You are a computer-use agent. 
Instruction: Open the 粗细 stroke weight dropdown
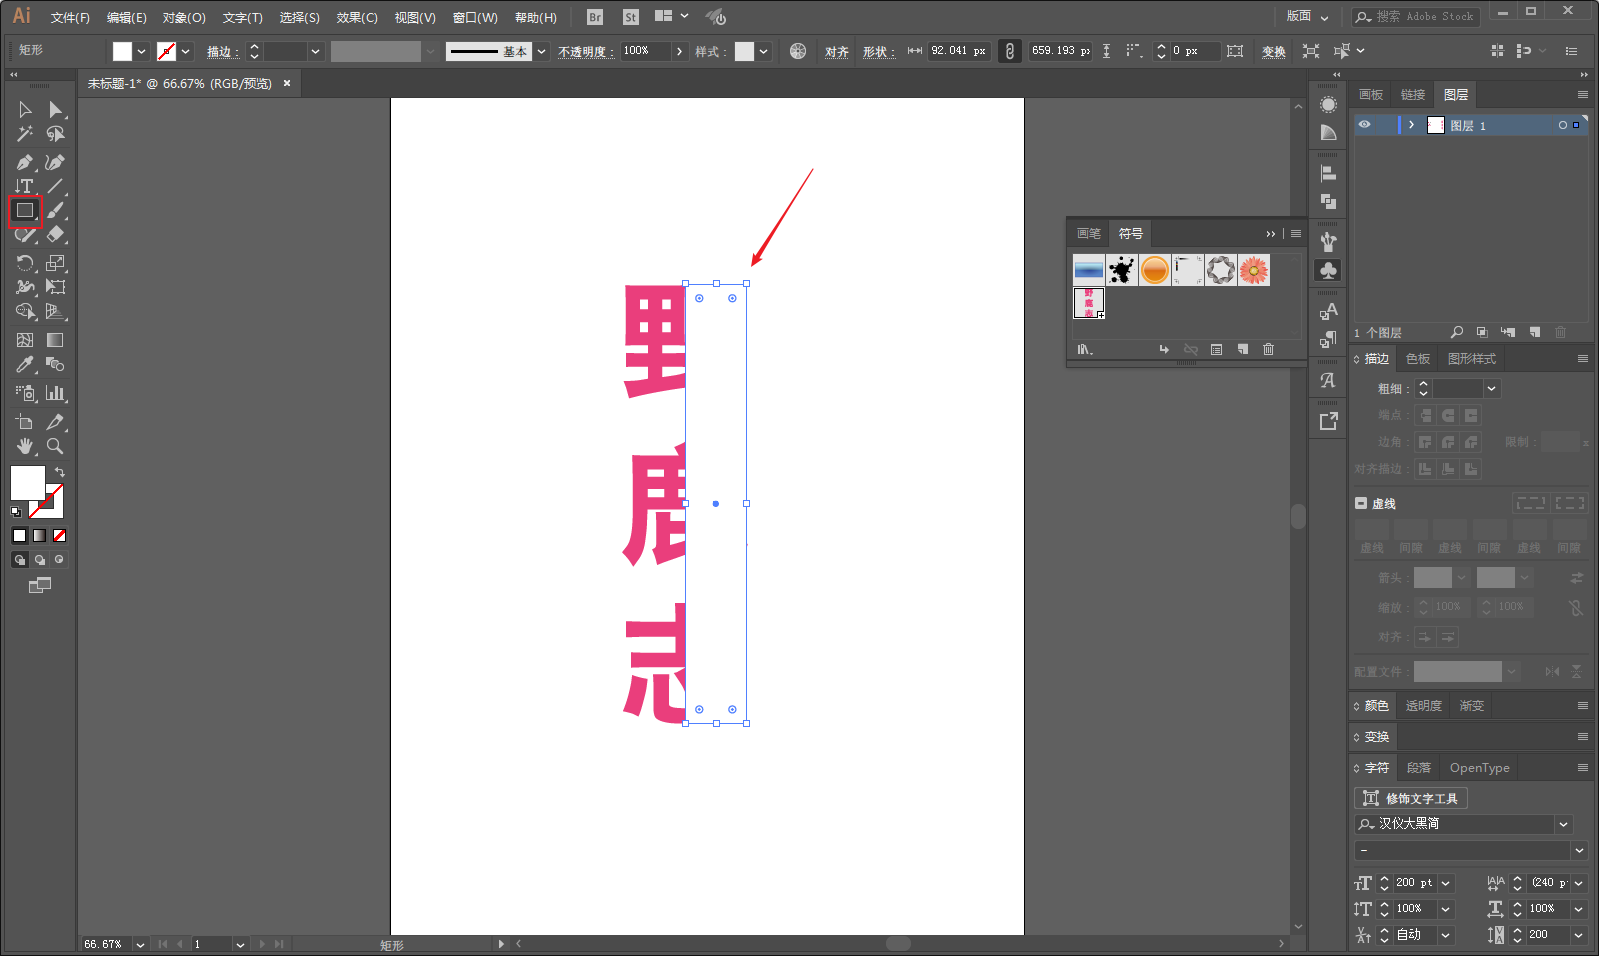coord(1491,388)
